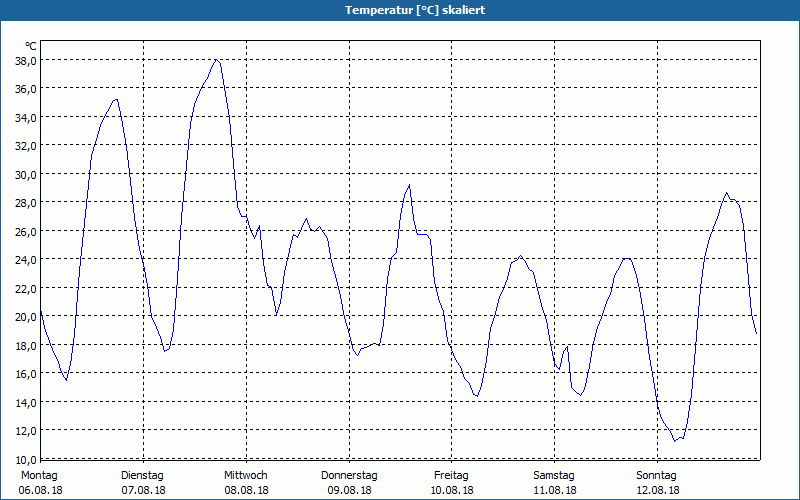The width and height of the screenshot is (800, 500).
Task: Select the Freitag 10.08.18 axis label
Action: click(452, 483)
